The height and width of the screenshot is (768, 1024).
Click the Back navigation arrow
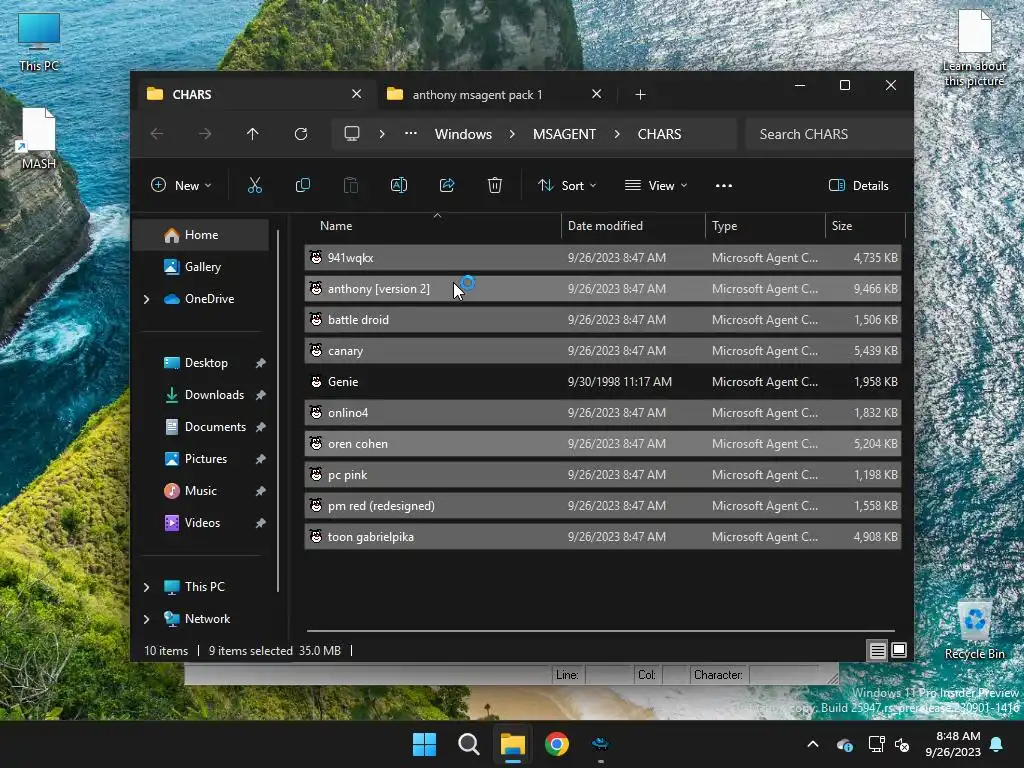tap(157, 134)
